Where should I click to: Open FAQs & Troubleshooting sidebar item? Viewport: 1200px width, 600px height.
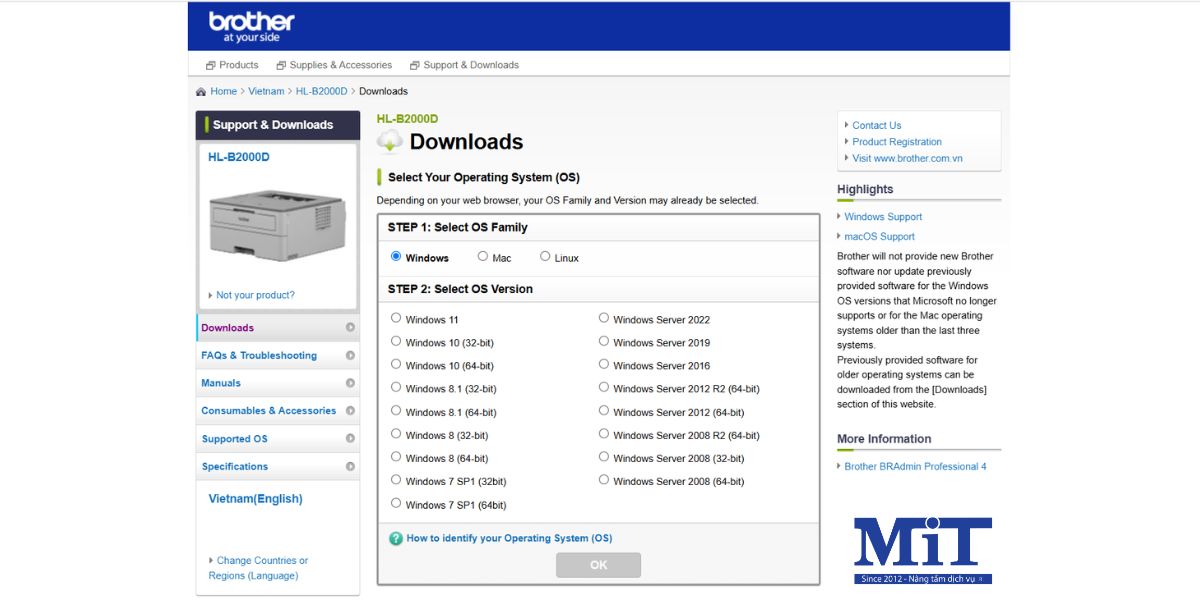259,356
